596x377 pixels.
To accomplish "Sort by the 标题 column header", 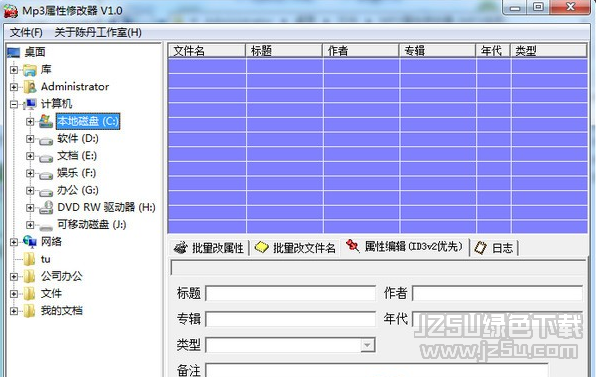I will [284, 51].
